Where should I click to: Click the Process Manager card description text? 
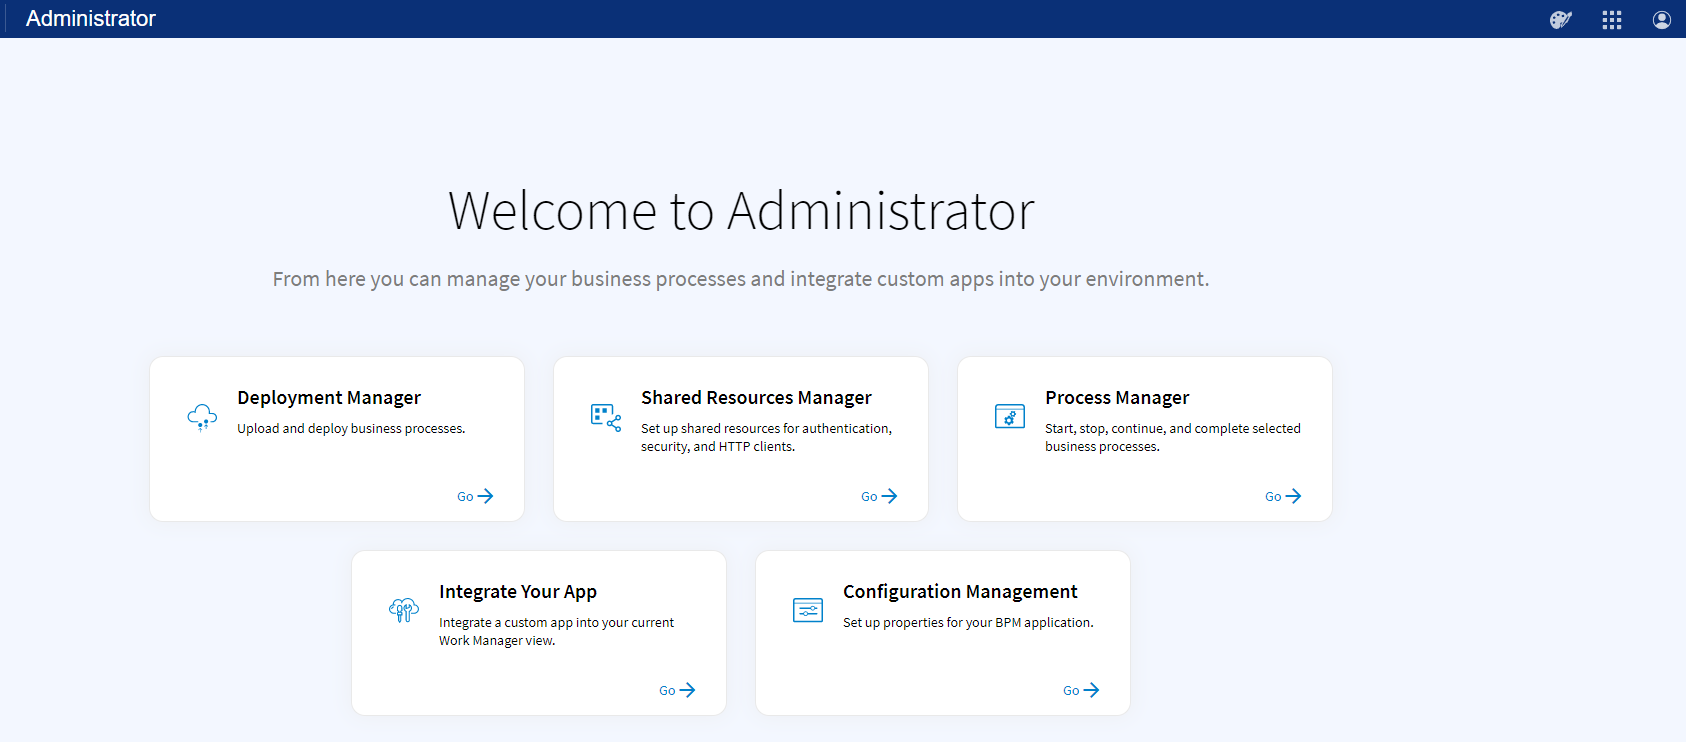[1172, 437]
